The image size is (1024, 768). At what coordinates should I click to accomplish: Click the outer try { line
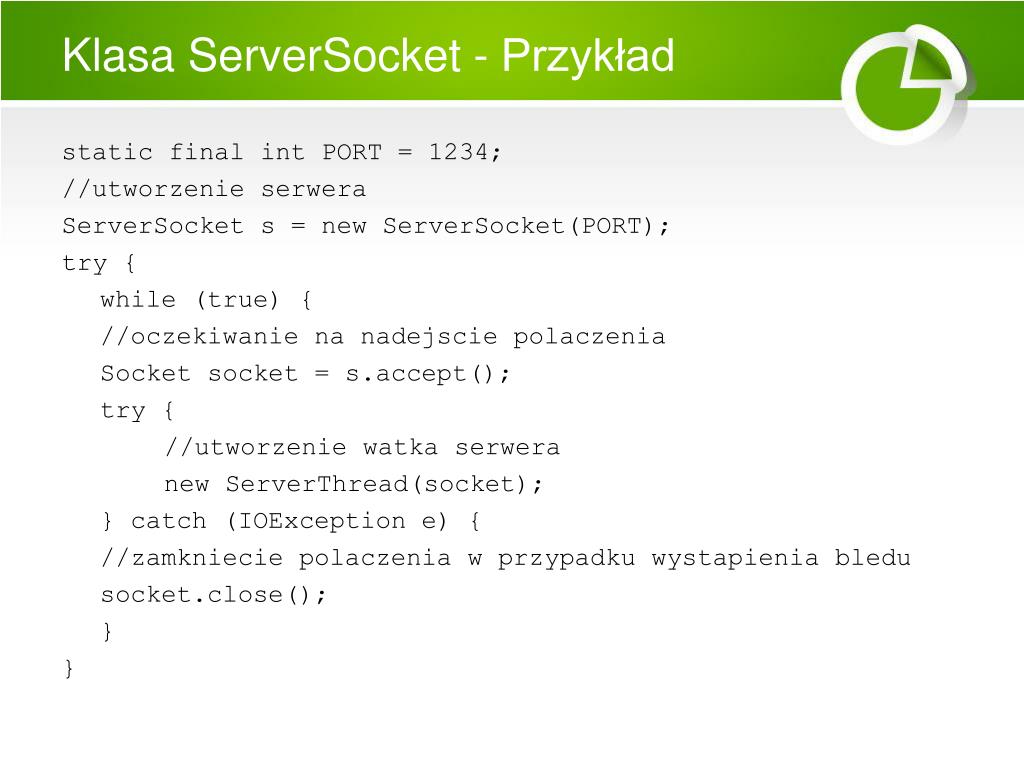99,264
